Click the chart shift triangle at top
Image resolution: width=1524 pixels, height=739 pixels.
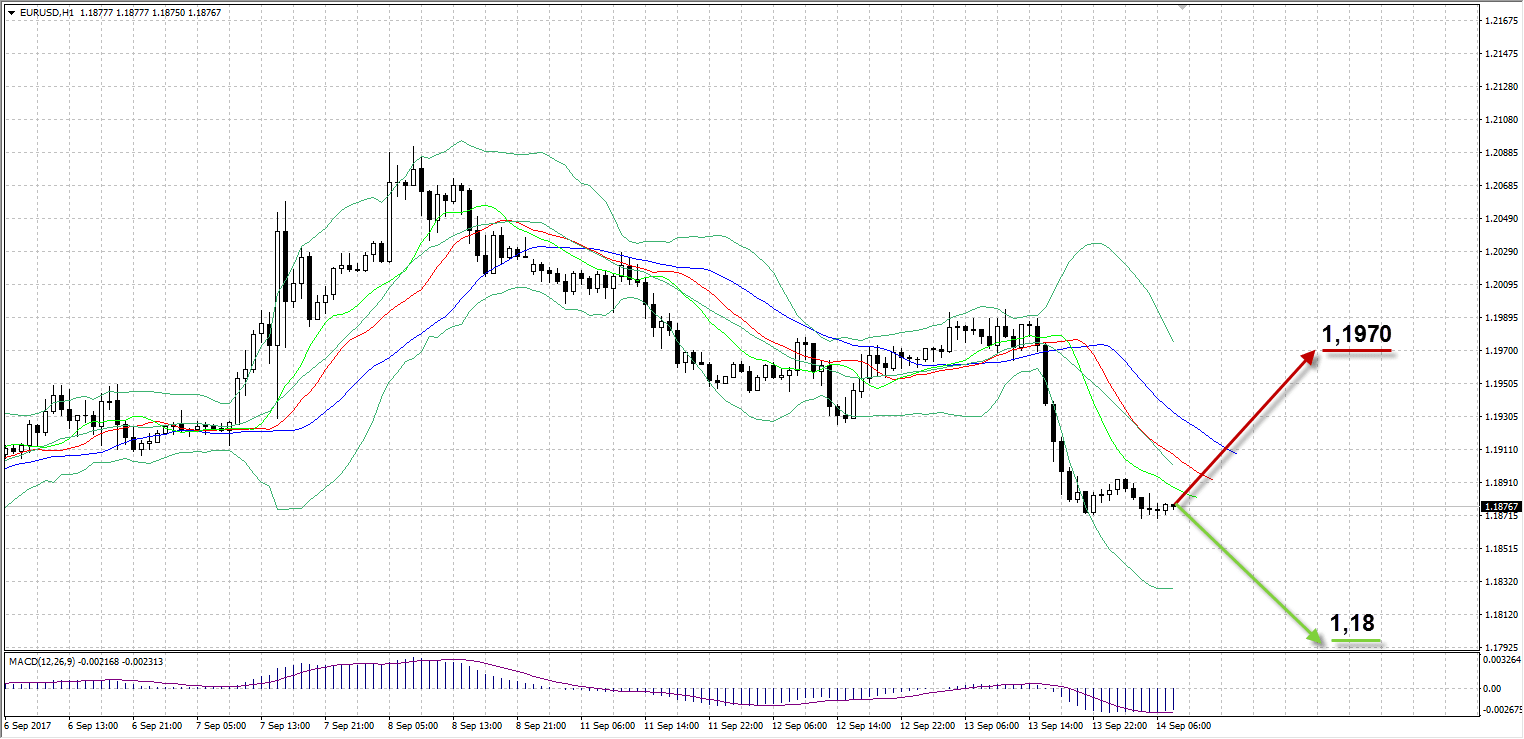click(1184, 7)
